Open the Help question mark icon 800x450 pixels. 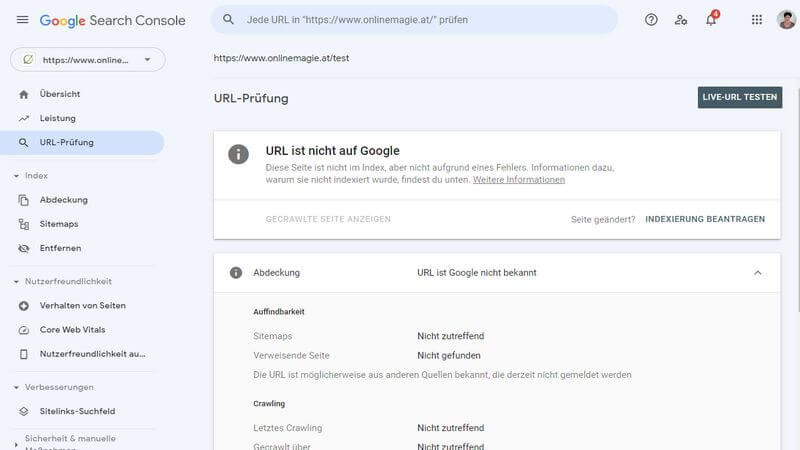pyautogui.click(x=651, y=20)
